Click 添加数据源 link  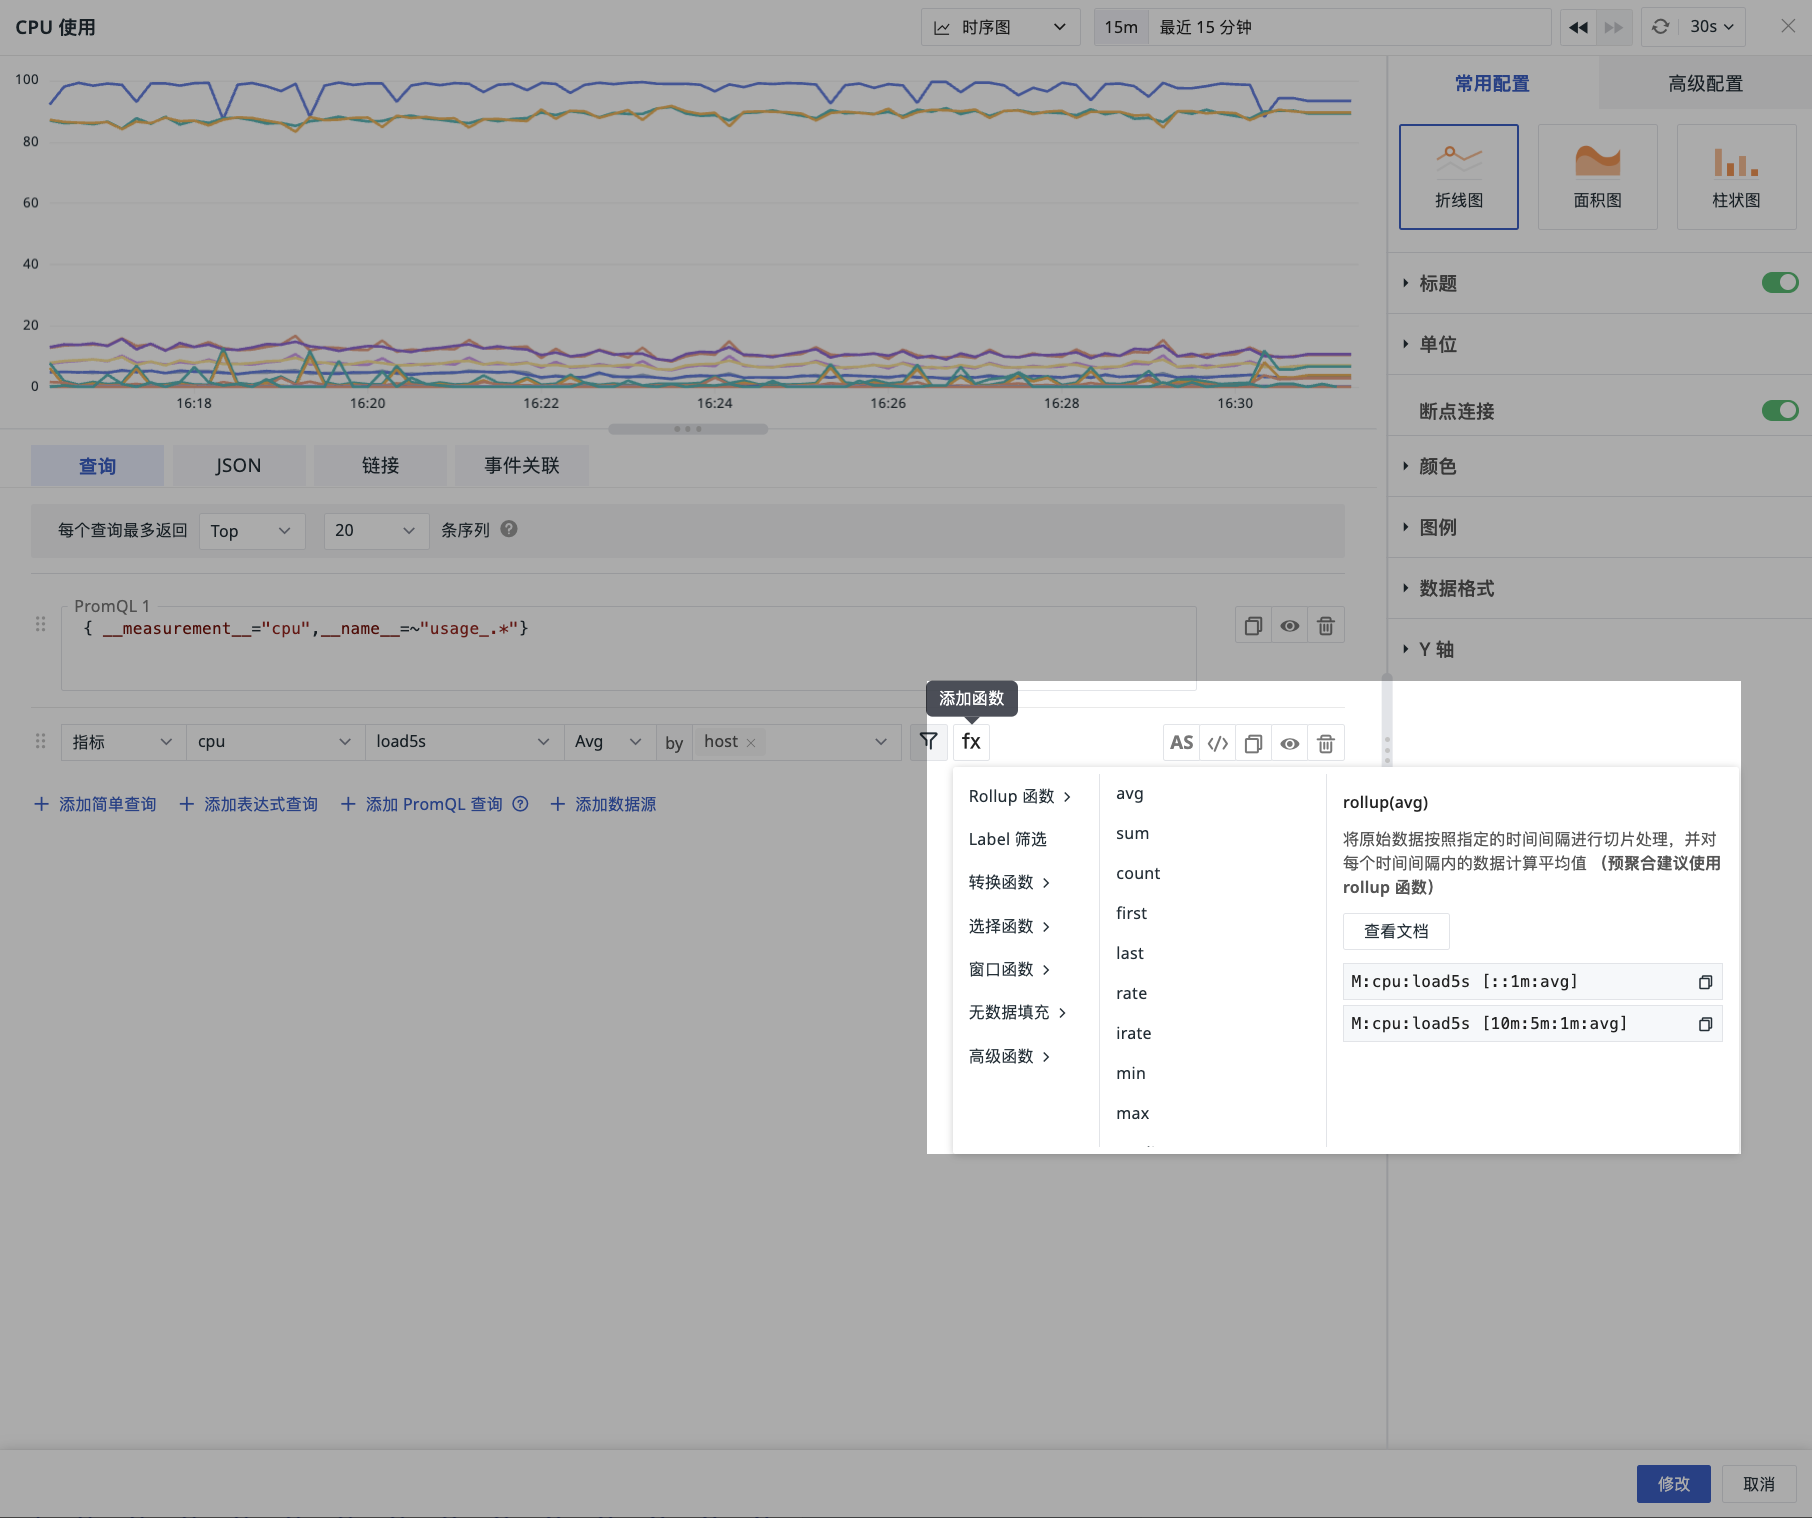[603, 804]
